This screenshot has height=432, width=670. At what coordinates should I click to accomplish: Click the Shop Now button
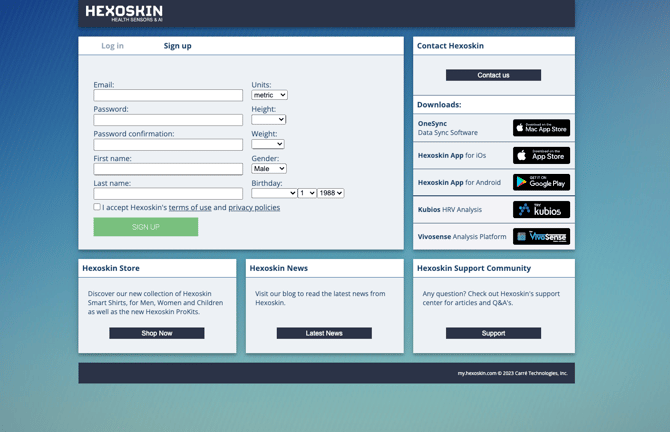coord(157,333)
